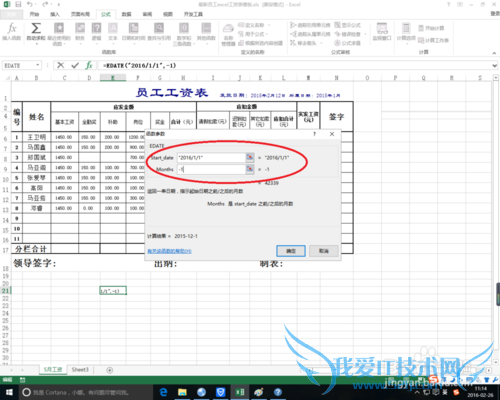The image size is (500, 400).
Task: Select the 5月工资 worksheet tab
Action: tap(53, 370)
